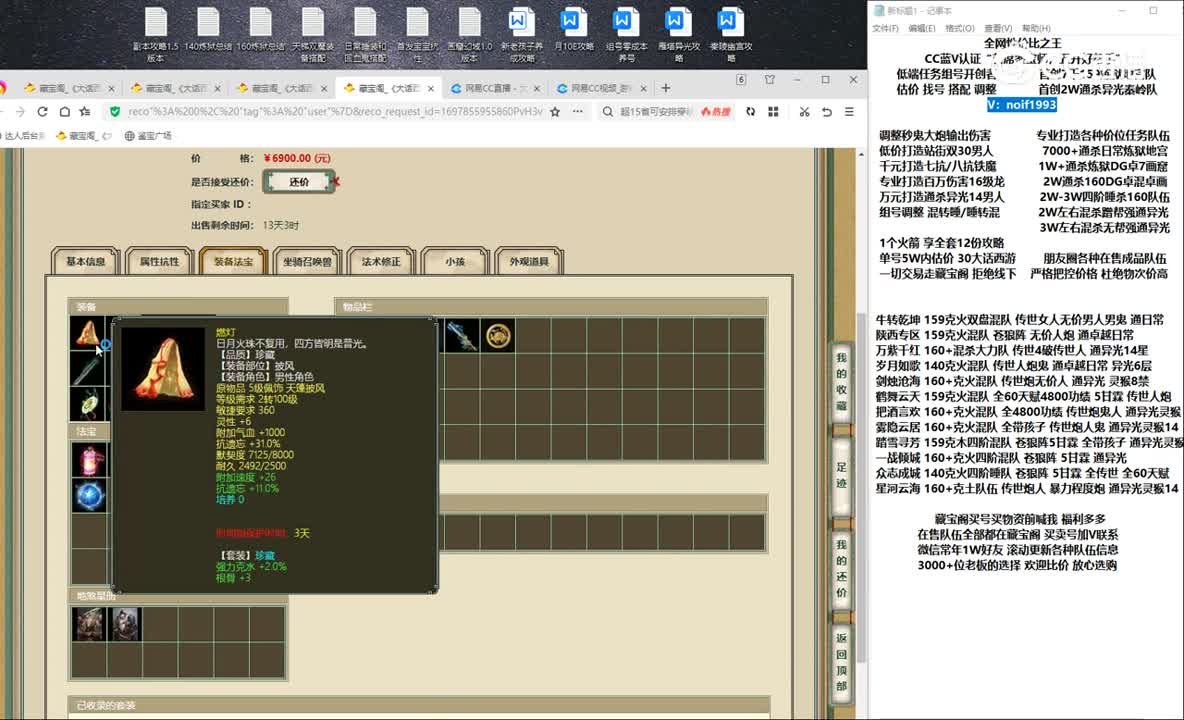Click the blue orb 法宝 item icon

click(88, 495)
